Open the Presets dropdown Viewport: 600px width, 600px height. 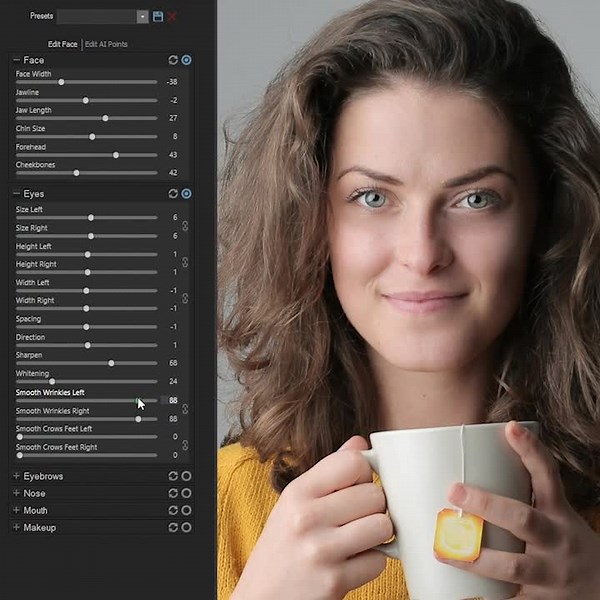142,16
